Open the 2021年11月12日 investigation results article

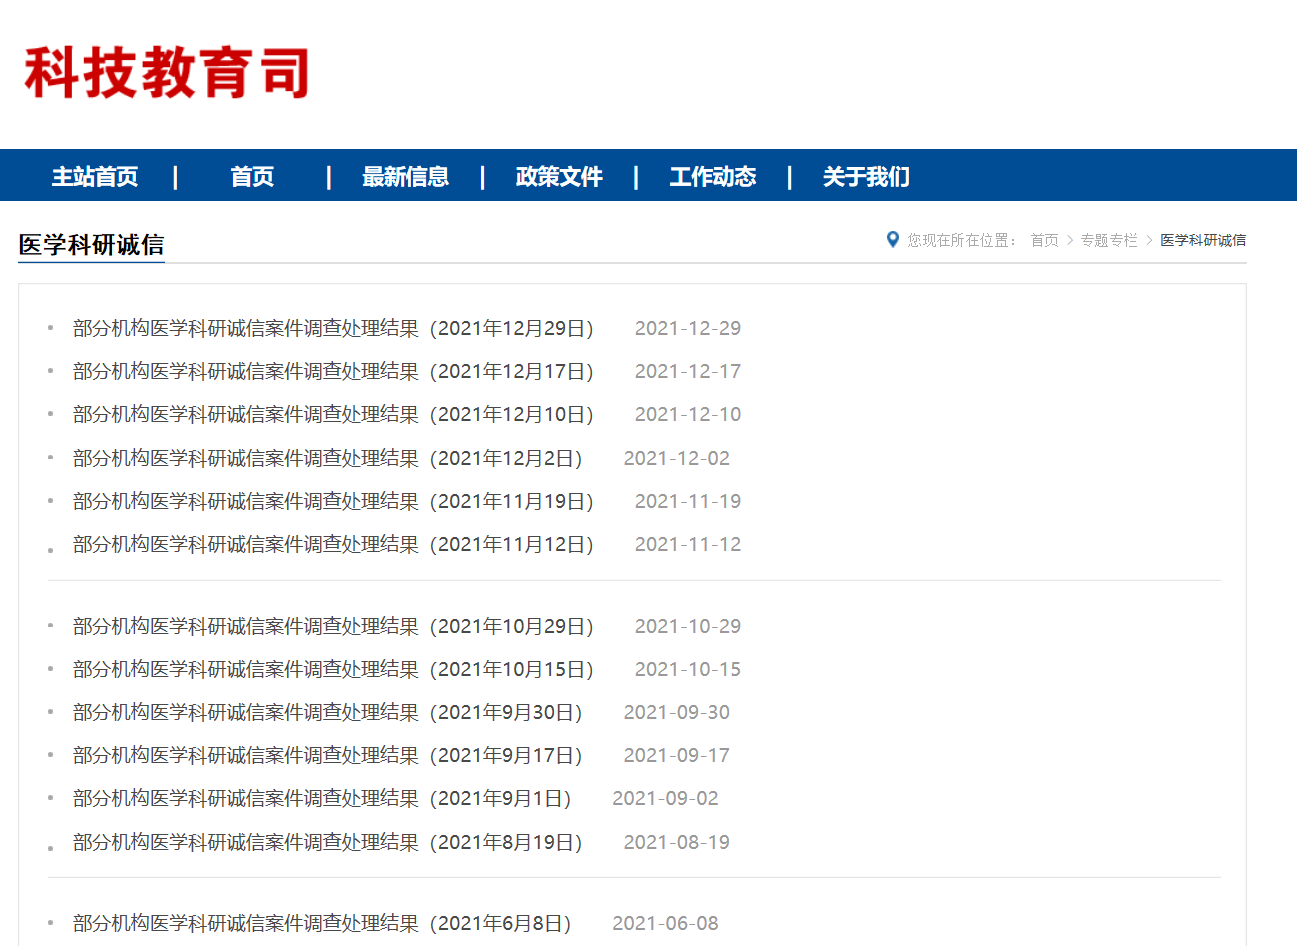(334, 544)
